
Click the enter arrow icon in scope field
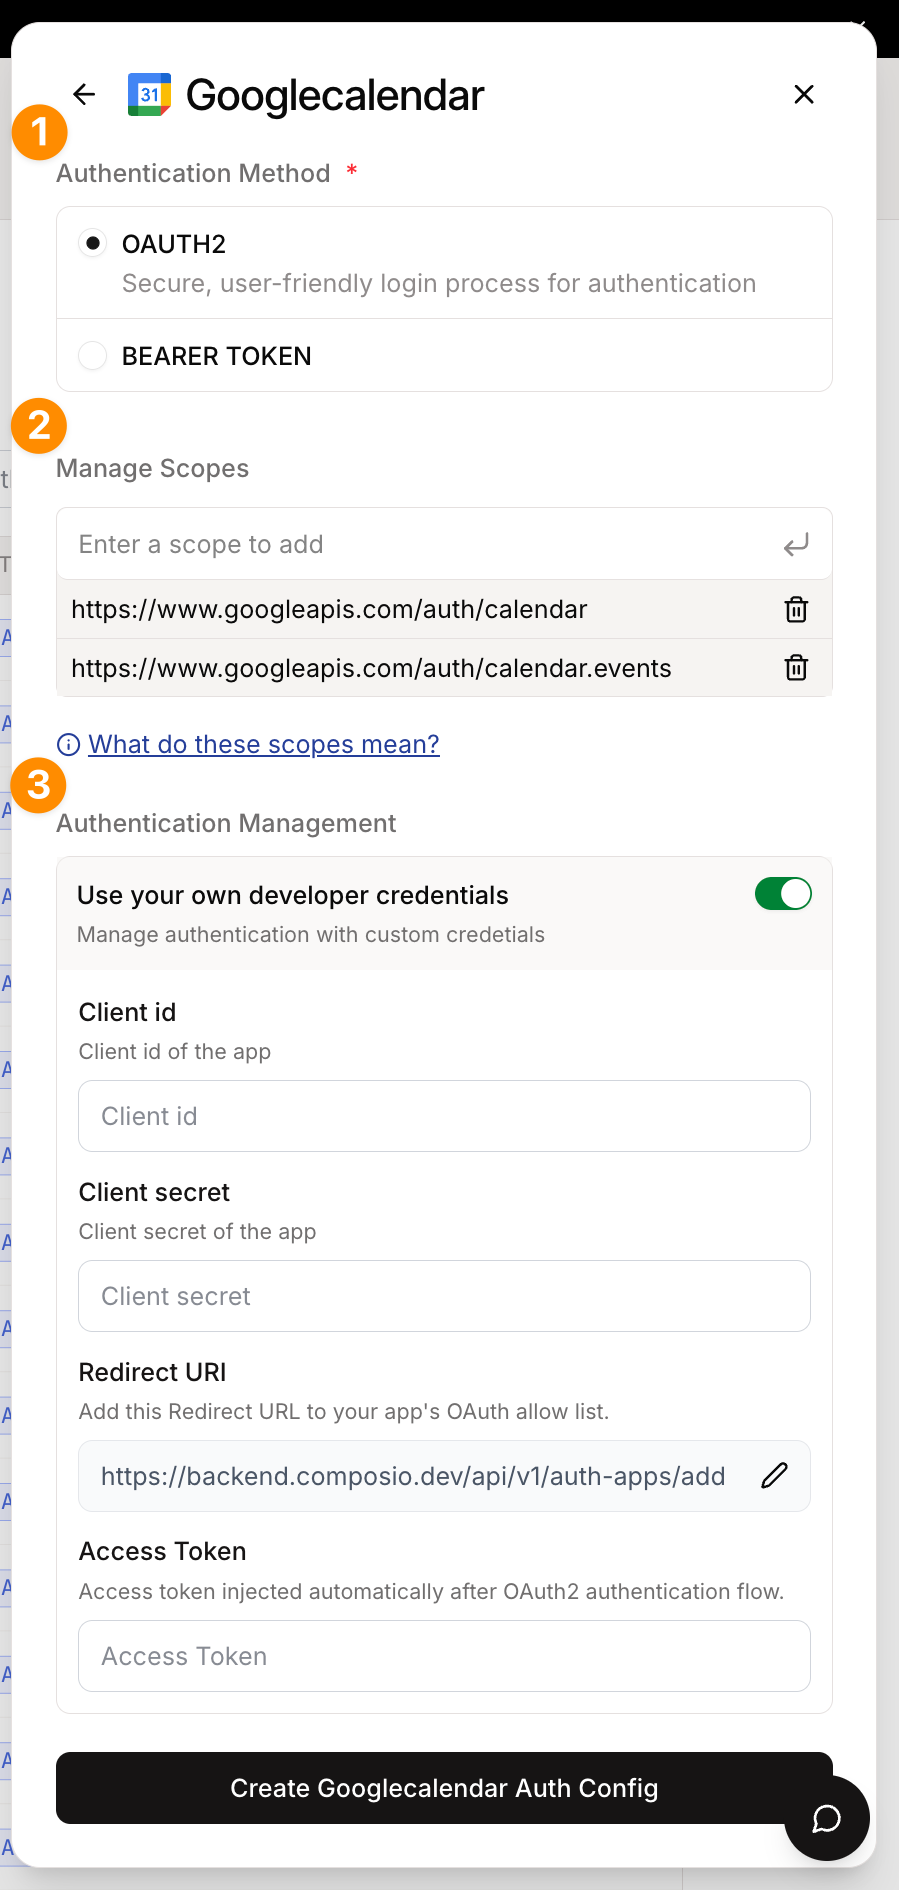pyautogui.click(x=796, y=545)
